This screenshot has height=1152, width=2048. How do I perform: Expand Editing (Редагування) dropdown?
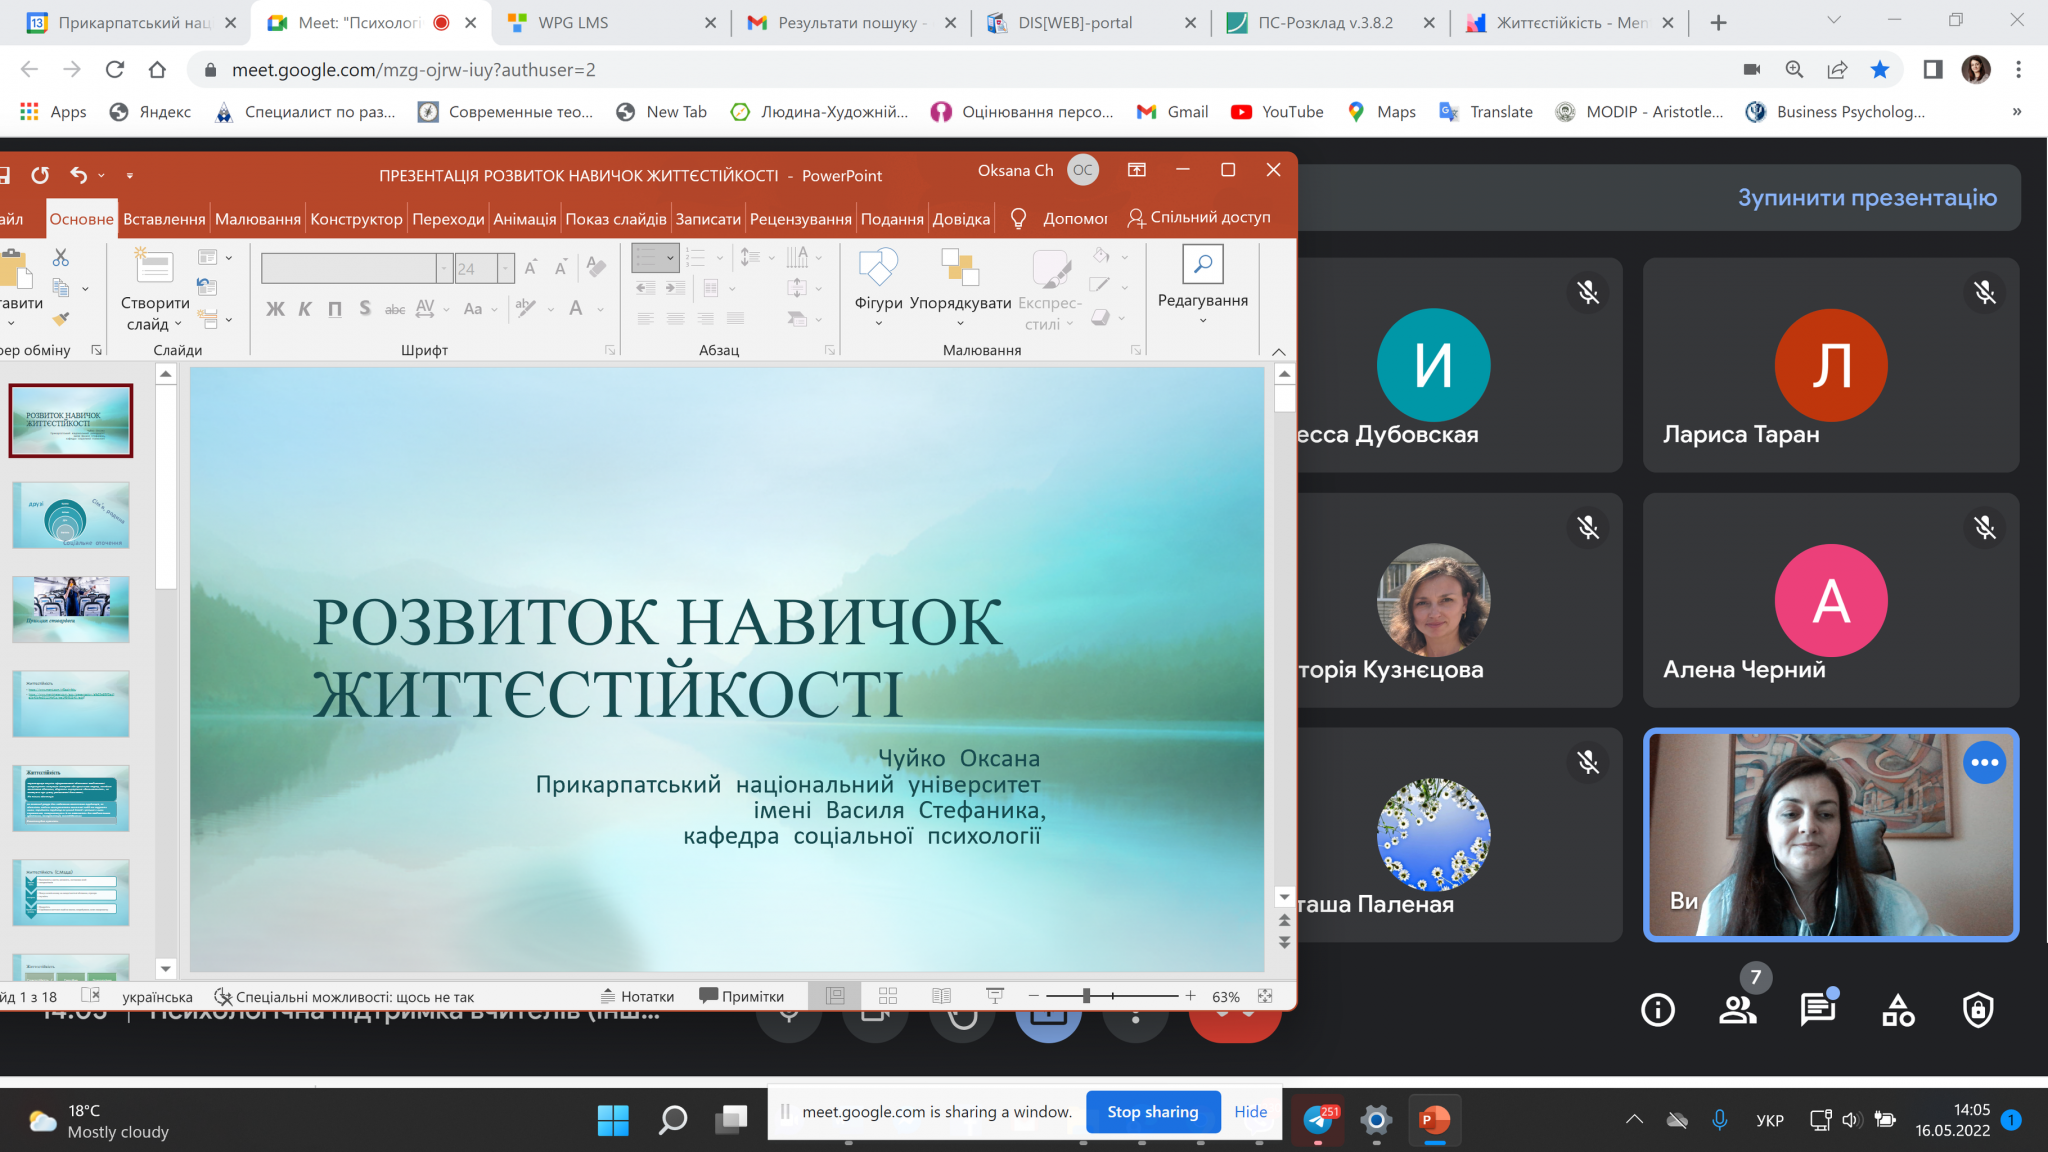tap(1202, 320)
